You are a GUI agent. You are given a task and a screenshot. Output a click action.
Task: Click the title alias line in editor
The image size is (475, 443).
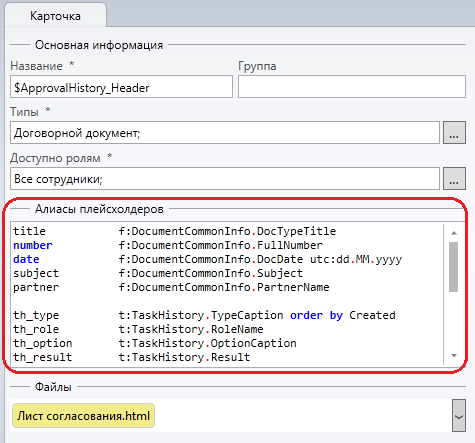pos(174,231)
